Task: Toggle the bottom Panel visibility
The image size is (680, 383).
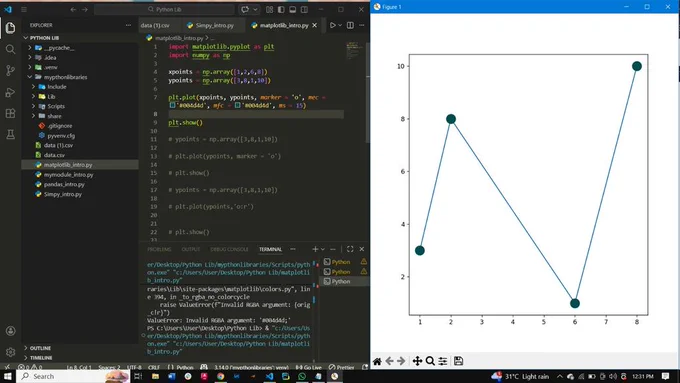Action: click(293, 9)
